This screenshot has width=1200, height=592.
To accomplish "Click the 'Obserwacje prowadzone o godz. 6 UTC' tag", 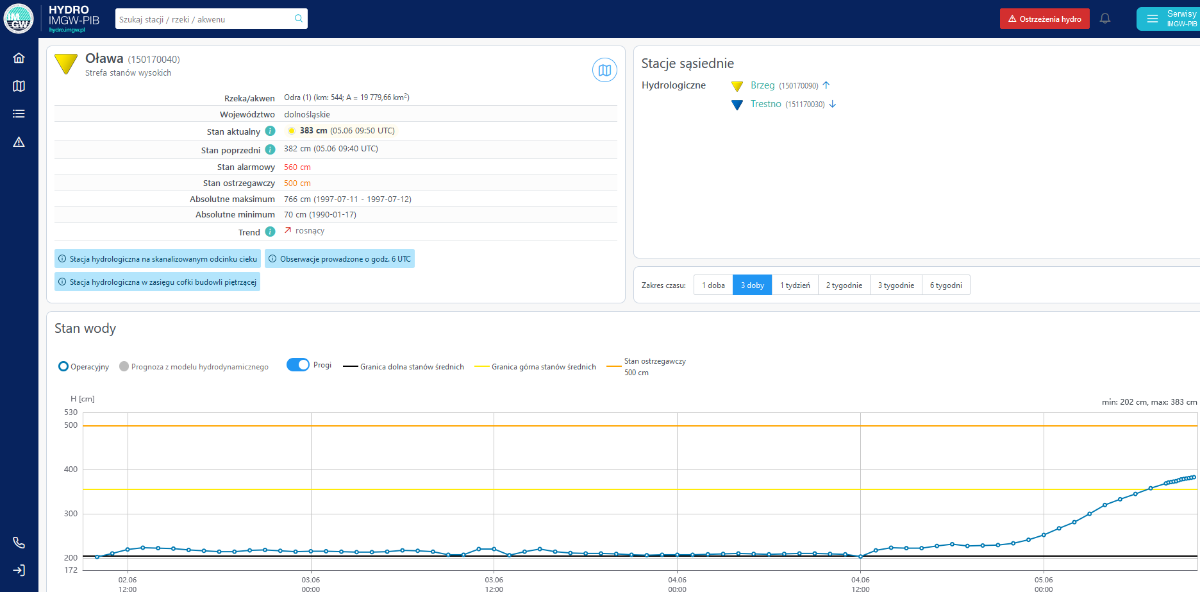I will coord(340,258).
